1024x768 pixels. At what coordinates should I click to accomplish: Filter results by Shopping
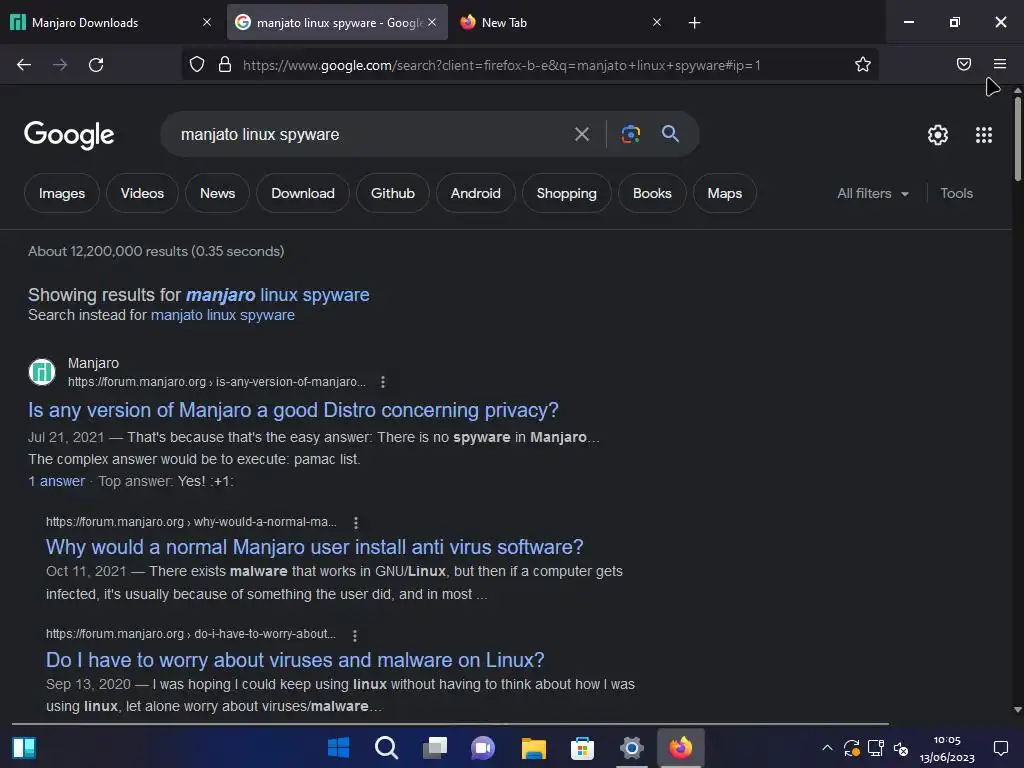click(x=566, y=193)
